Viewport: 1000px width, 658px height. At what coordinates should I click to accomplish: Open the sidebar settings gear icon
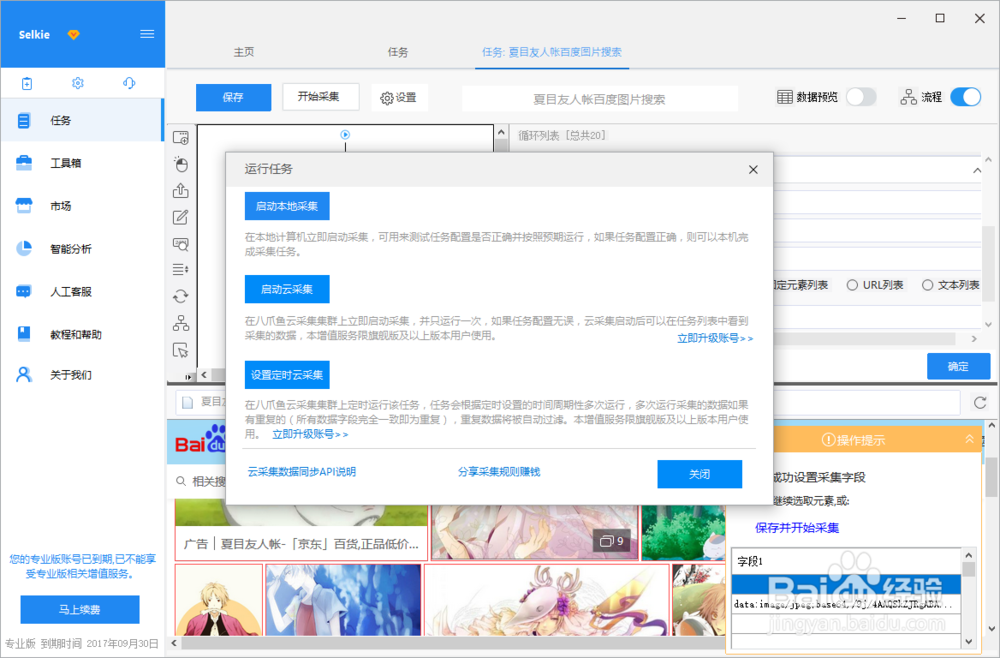point(78,83)
